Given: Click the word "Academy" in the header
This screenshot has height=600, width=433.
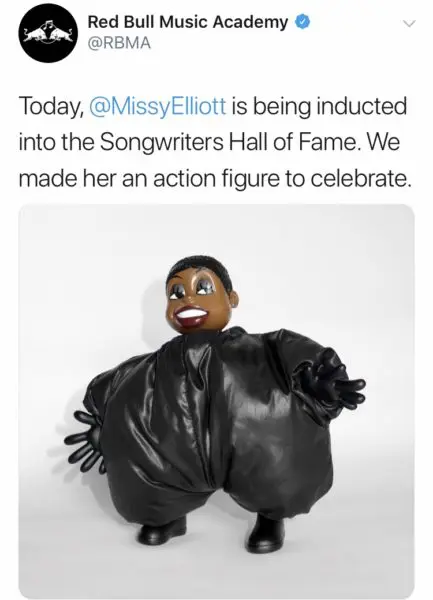Looking at the screenshot, I should [250, 22].
